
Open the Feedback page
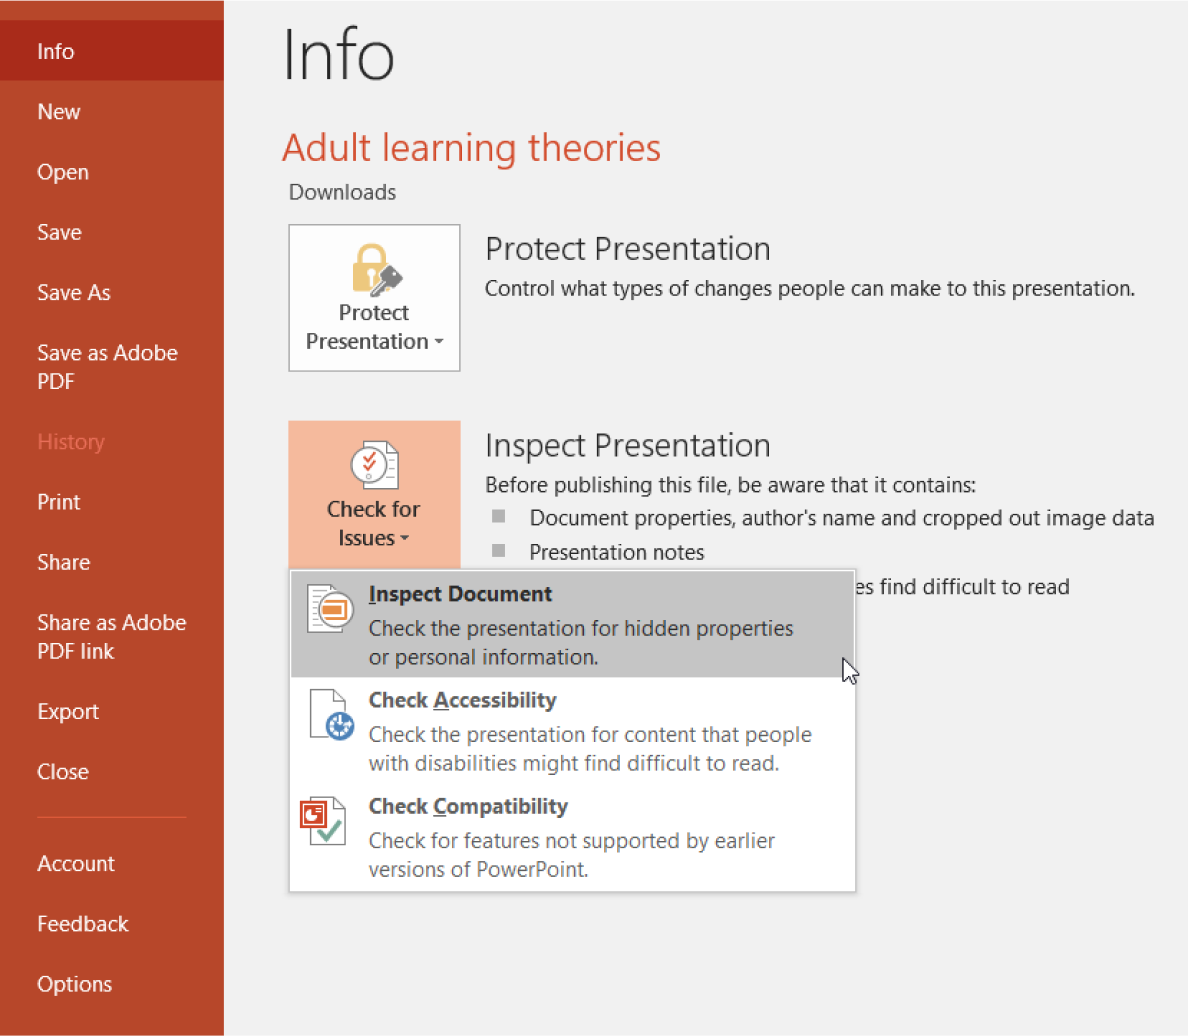click(x=111, y=924)
